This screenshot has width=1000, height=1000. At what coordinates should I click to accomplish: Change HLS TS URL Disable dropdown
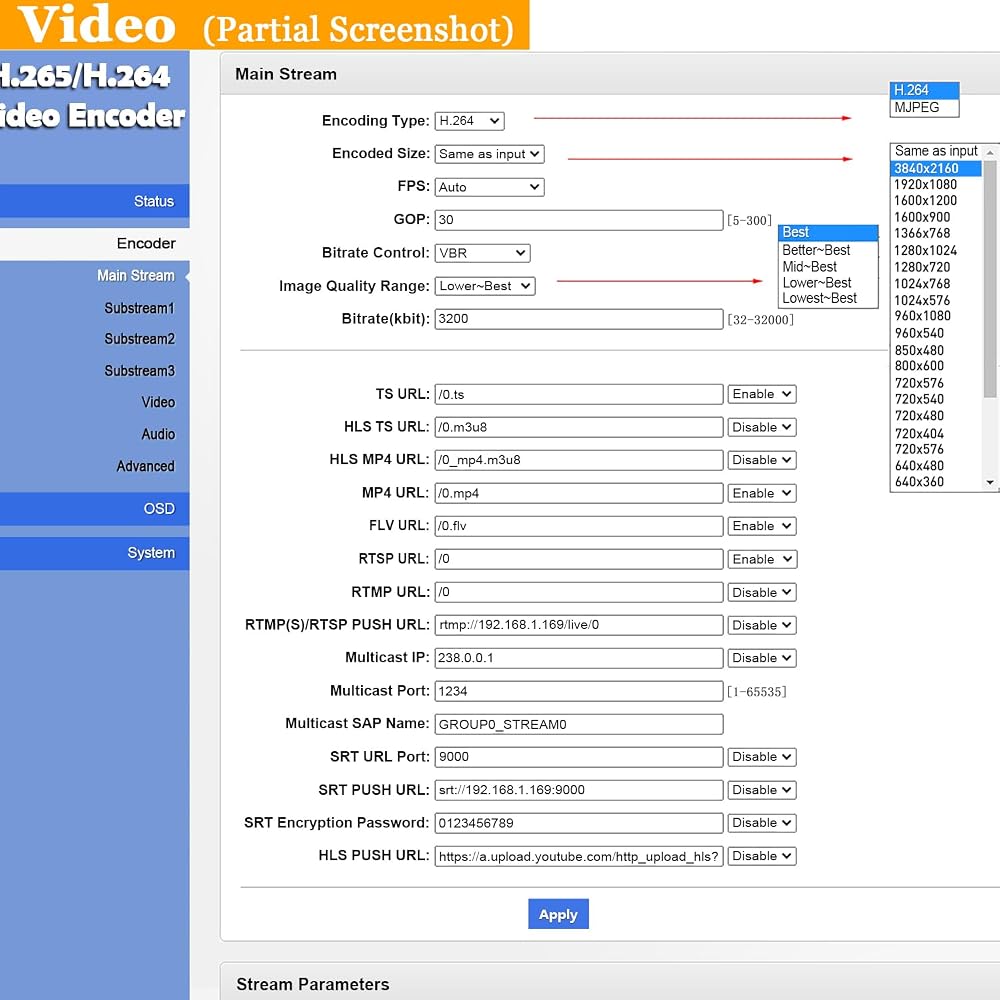(761, 427)
